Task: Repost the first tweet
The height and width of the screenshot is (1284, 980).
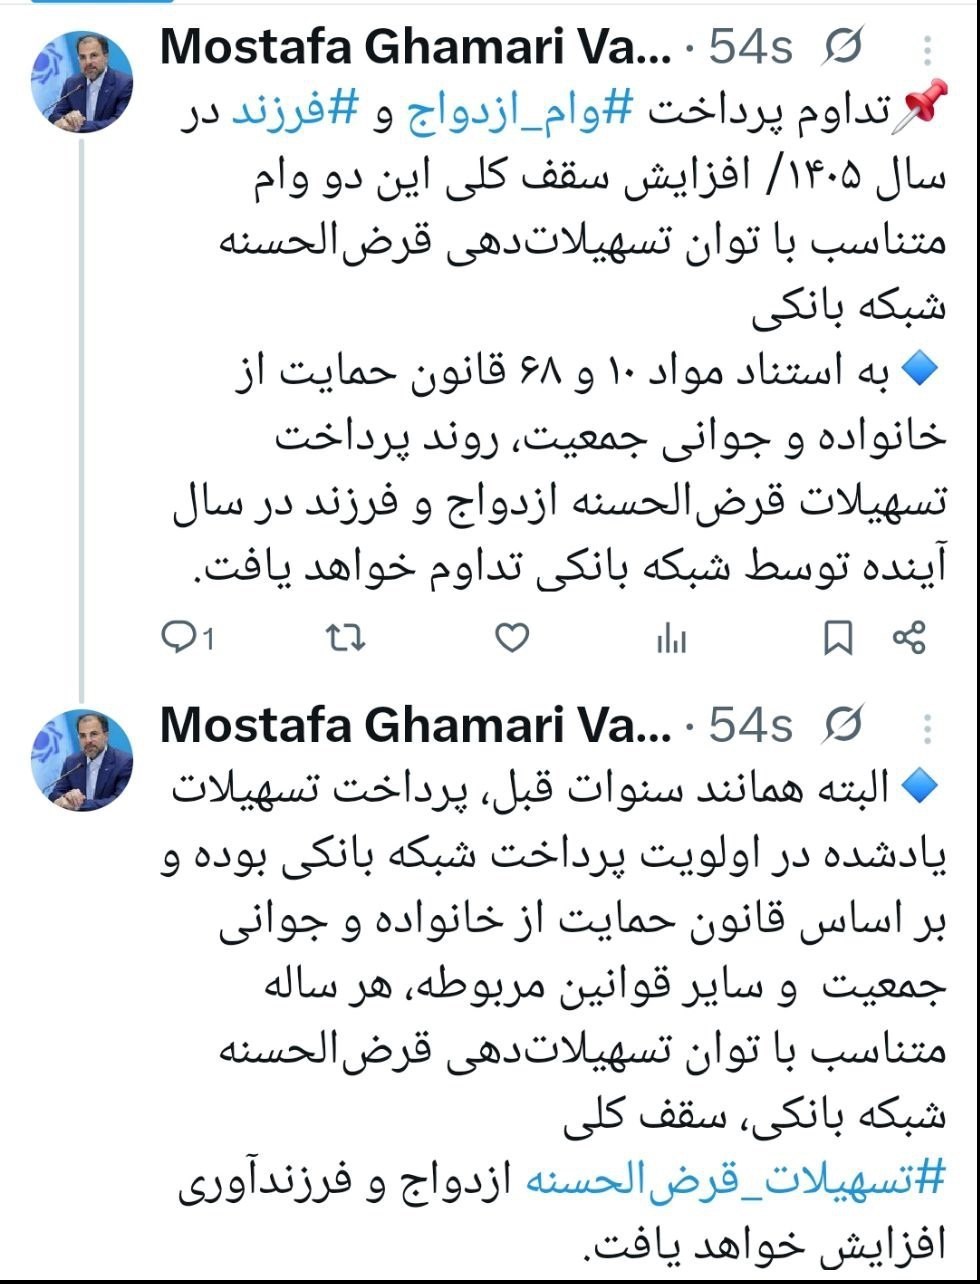Action: (347, 637)
